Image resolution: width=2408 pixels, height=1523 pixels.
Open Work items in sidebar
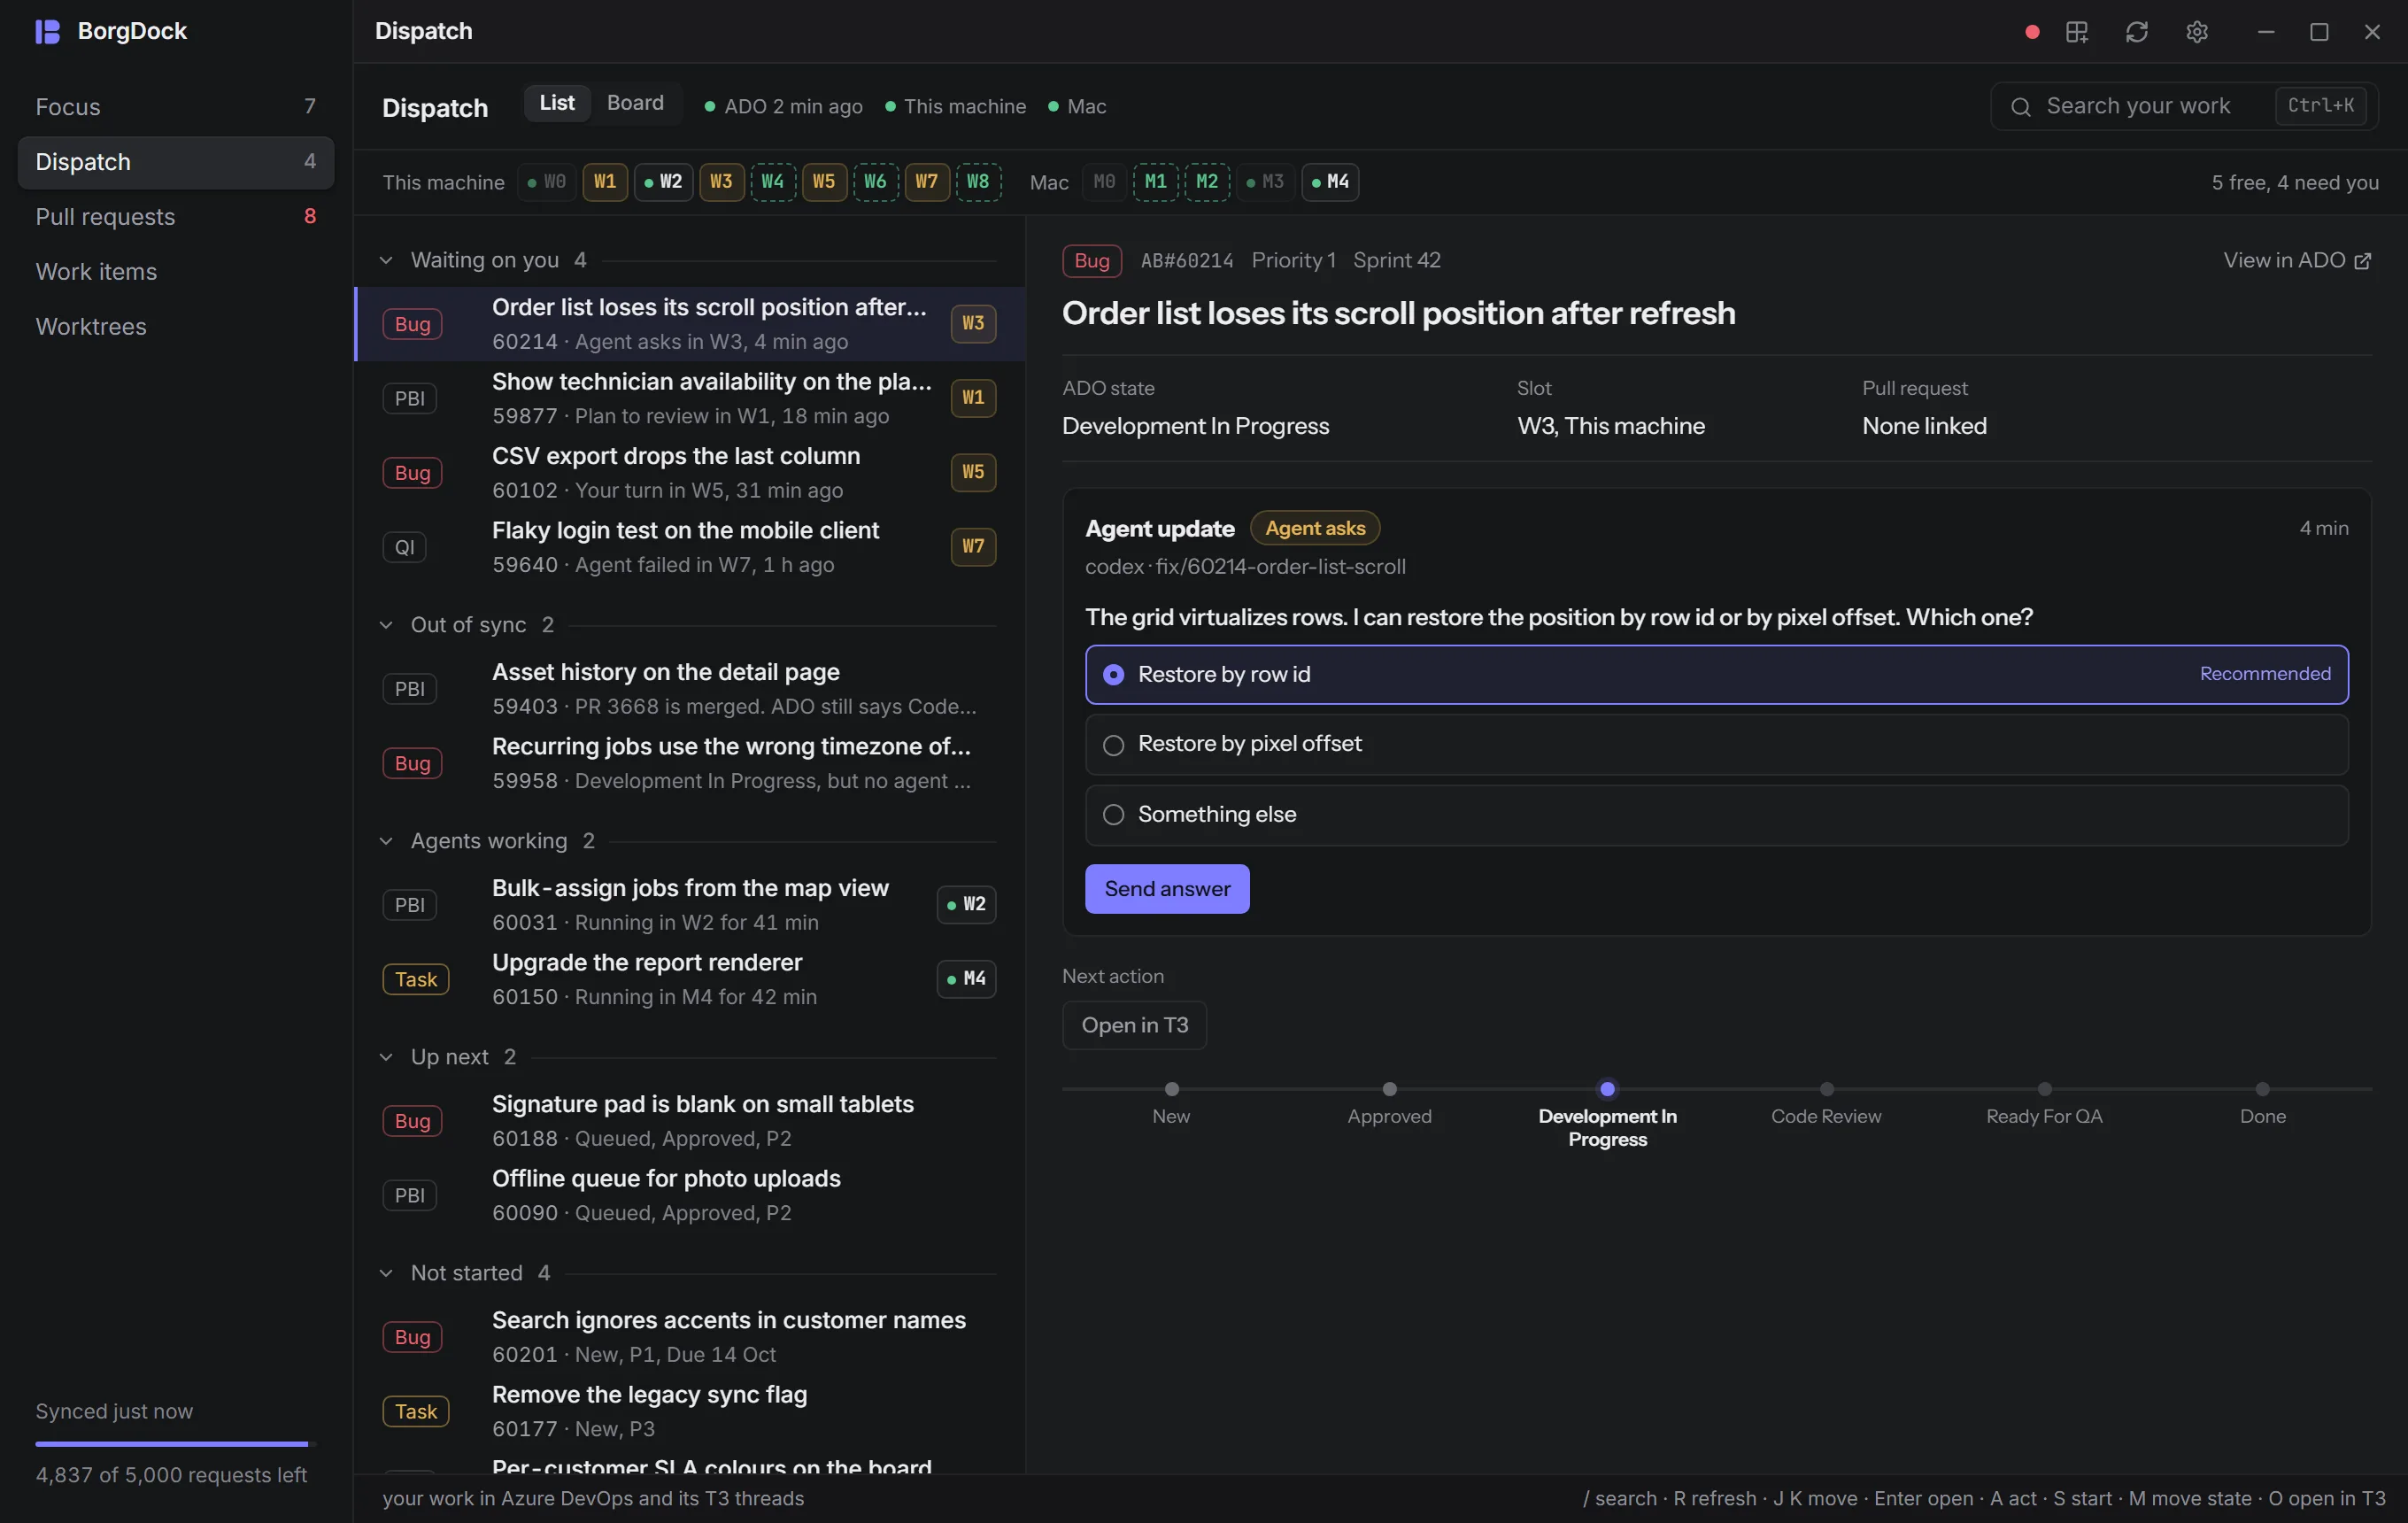176,272
